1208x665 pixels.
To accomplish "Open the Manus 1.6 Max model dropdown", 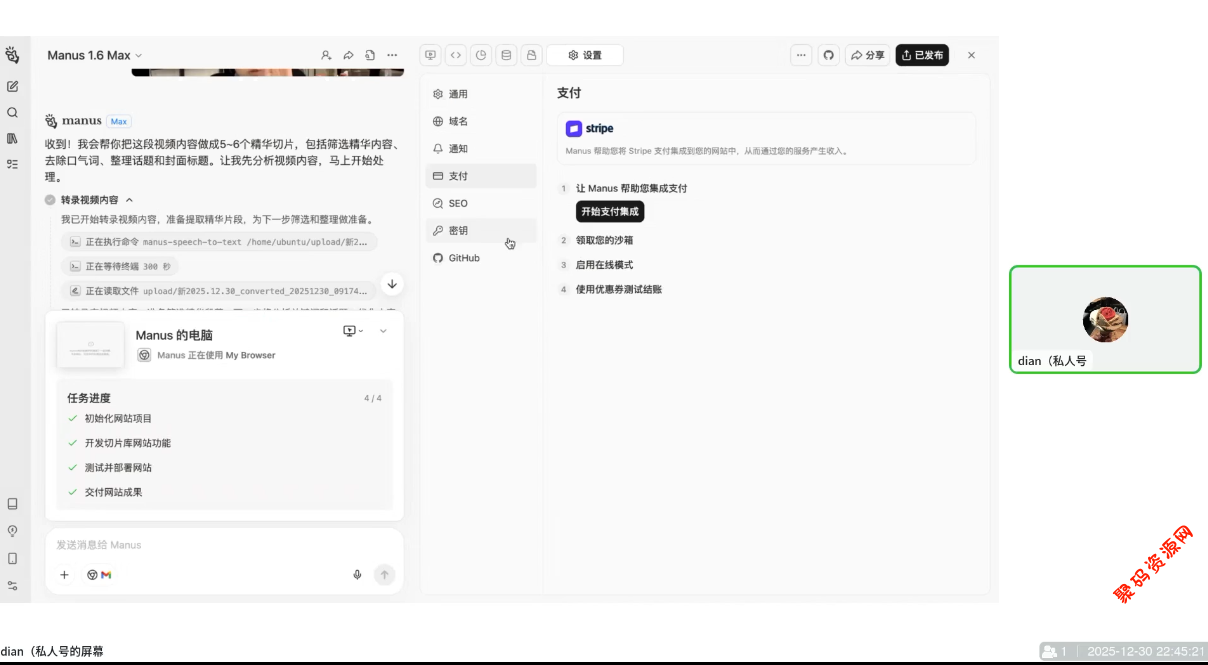I will pos(95,56).
